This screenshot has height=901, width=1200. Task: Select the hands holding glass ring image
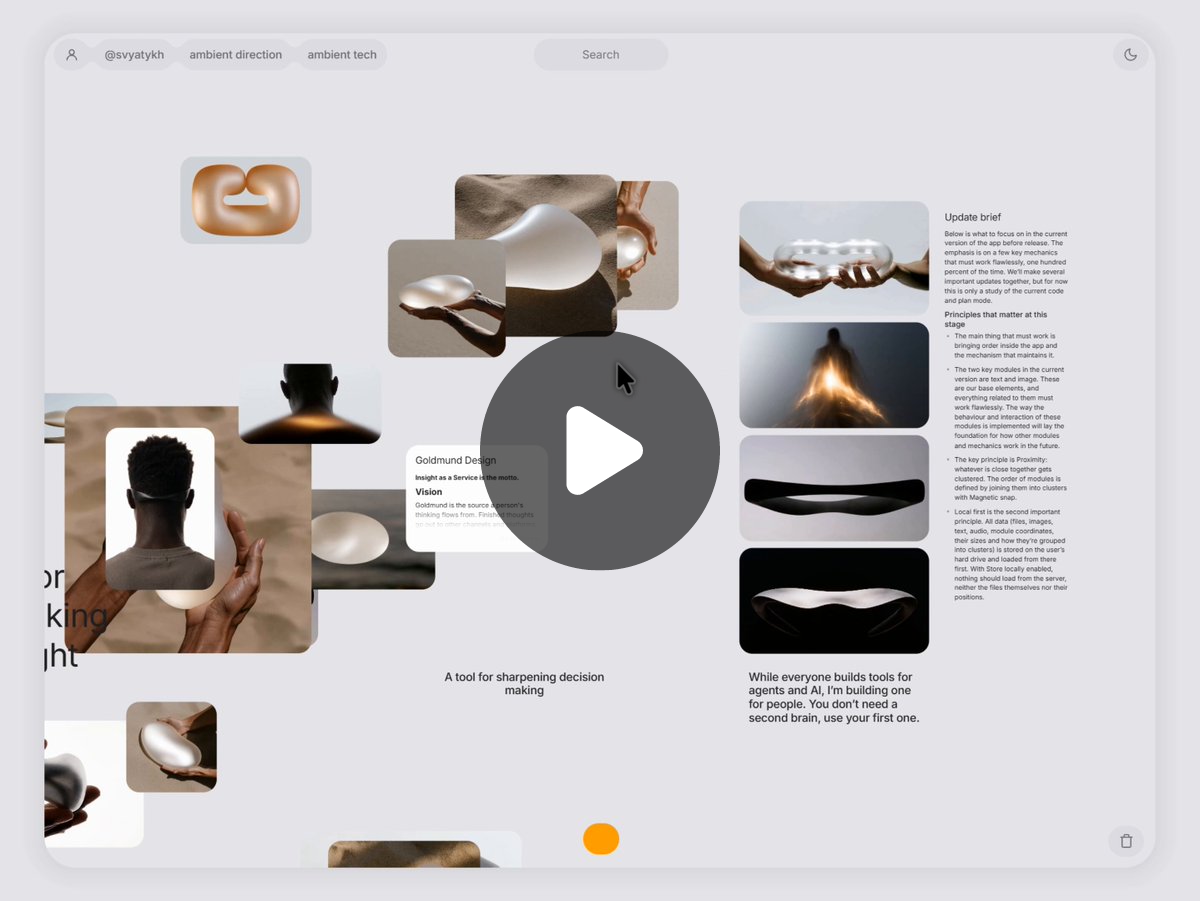(x=834, y=258)
